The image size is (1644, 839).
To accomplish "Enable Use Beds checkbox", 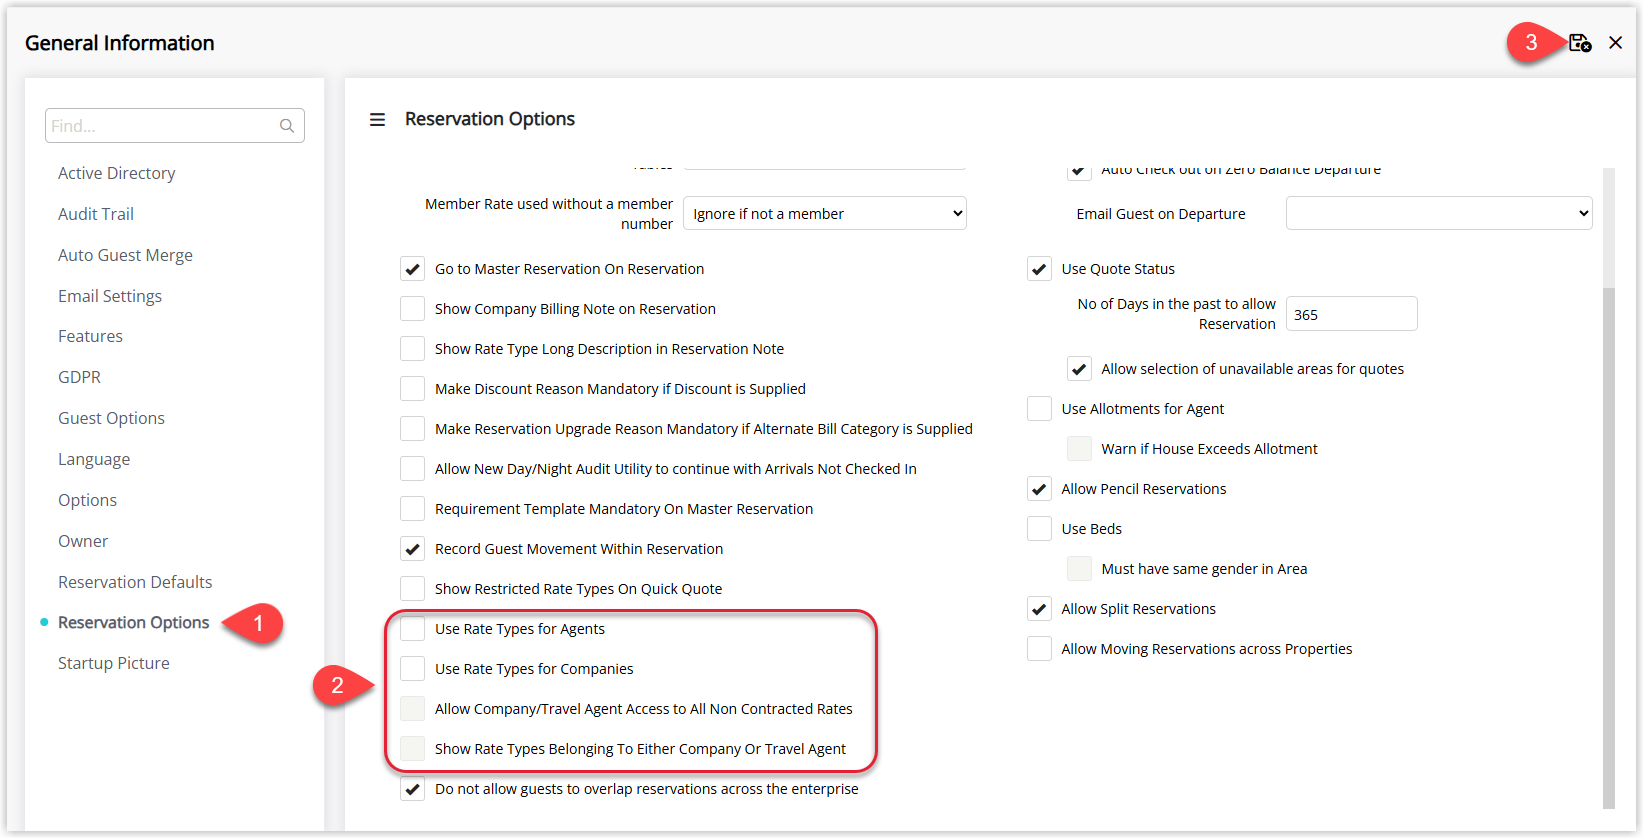I will (1039, 529).
